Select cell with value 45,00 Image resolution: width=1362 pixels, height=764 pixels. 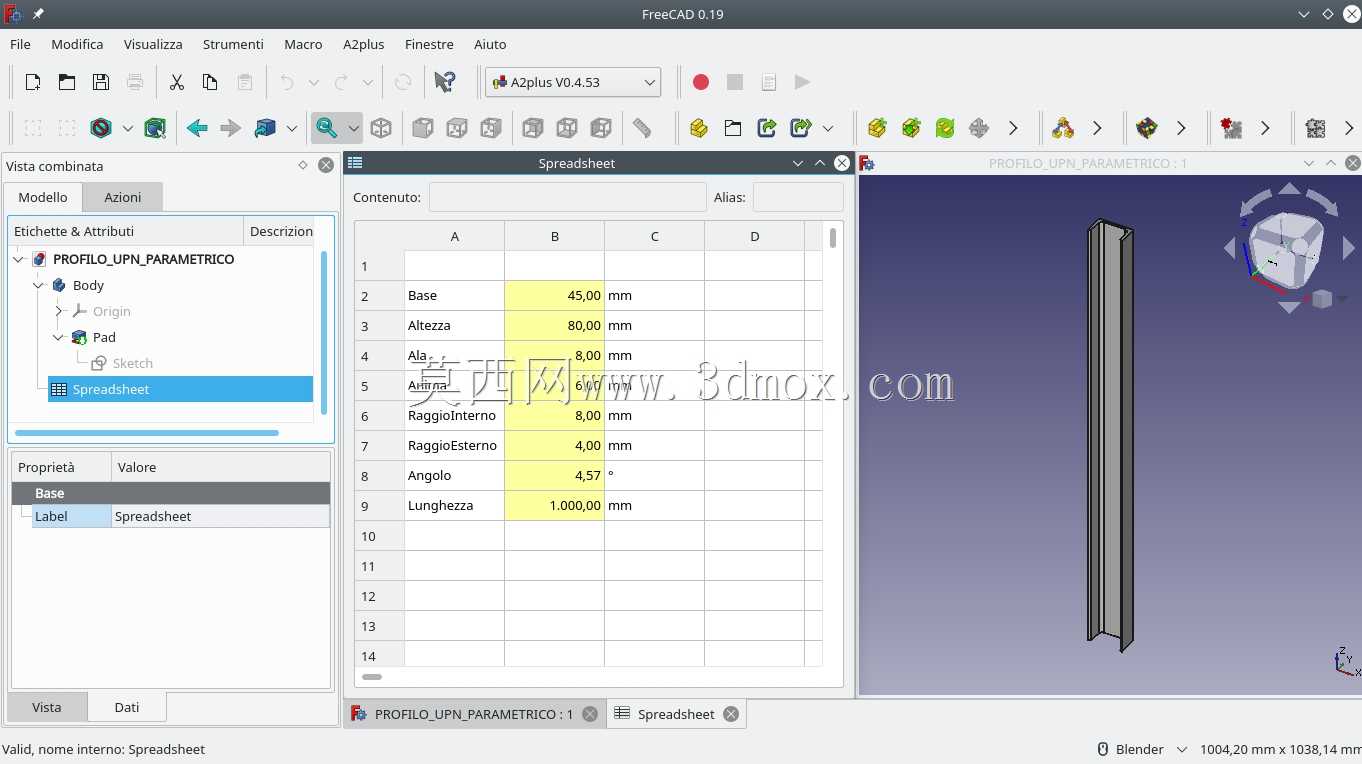click(x=555, y=295)
